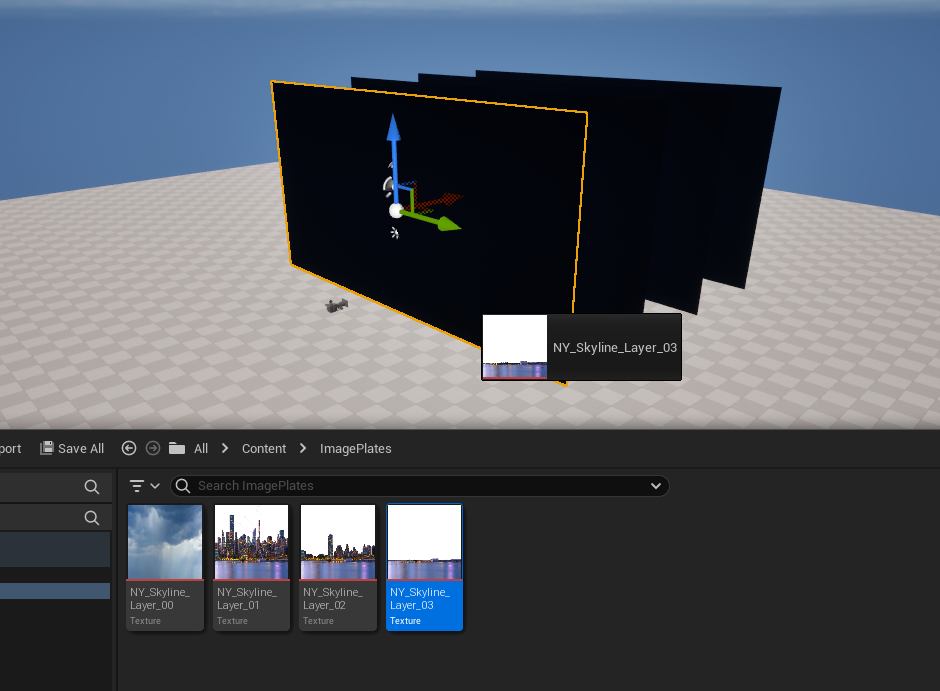This screenshot has width=940, height=691.
Task: Select the ImagePlates breadcrumb
Action: [x=355, y=448]
